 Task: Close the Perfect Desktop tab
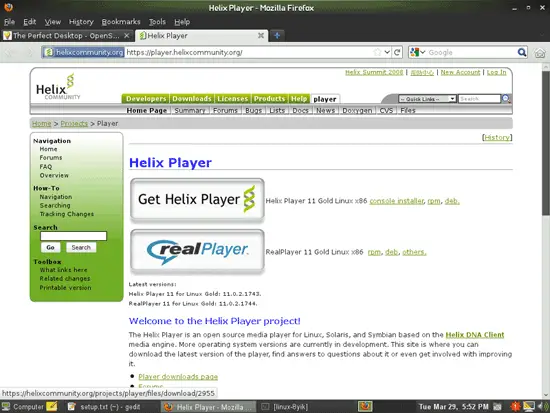pyautogui.click(x=127, y=35)
